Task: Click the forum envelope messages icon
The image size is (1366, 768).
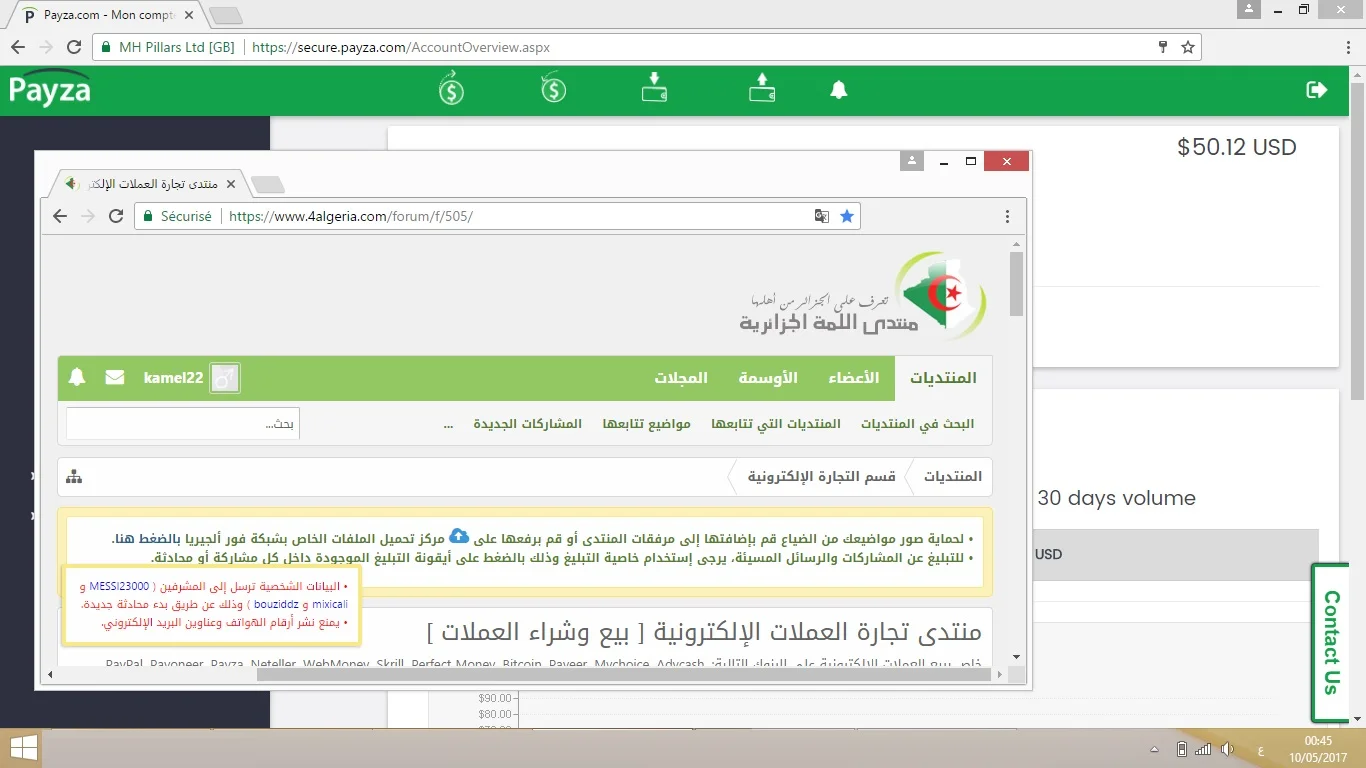Action: coord(115,378)
